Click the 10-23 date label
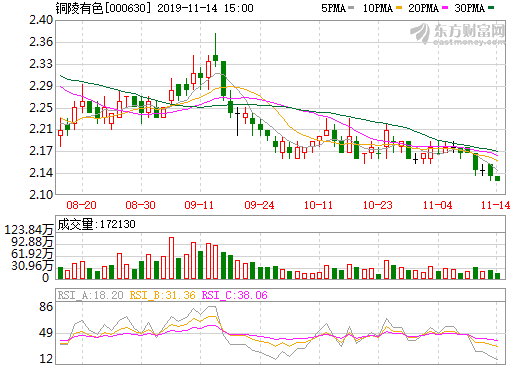520x365 pixels. (378, 205)
